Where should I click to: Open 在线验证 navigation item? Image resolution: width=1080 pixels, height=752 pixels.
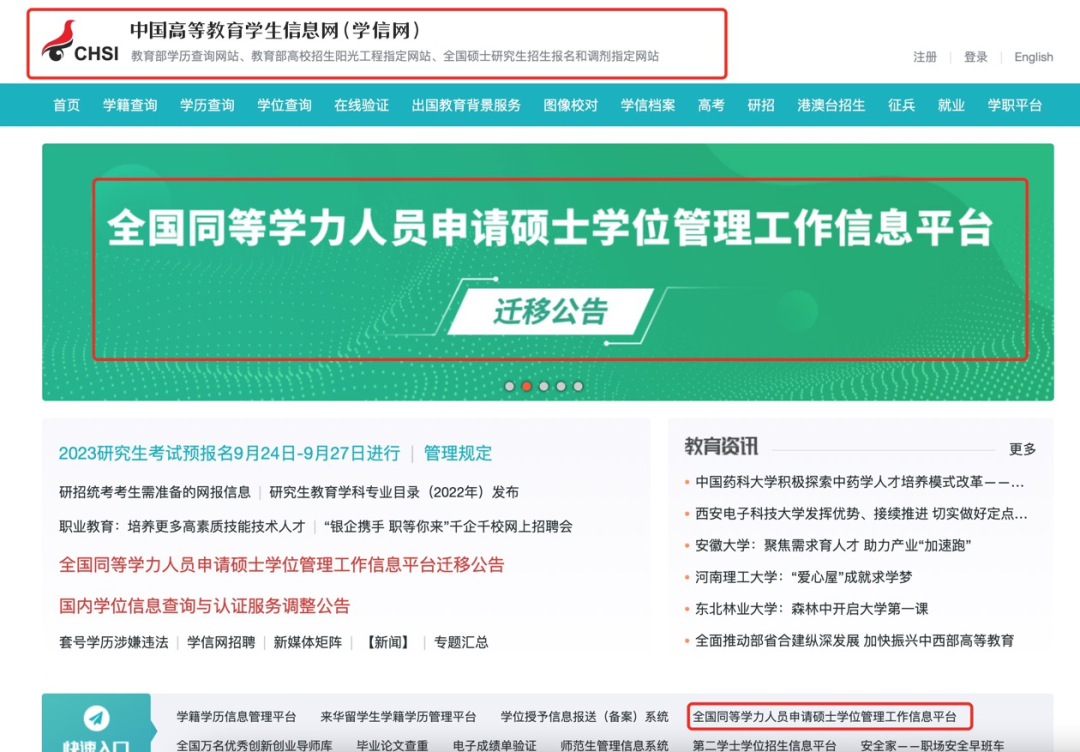tap(362, 105)
